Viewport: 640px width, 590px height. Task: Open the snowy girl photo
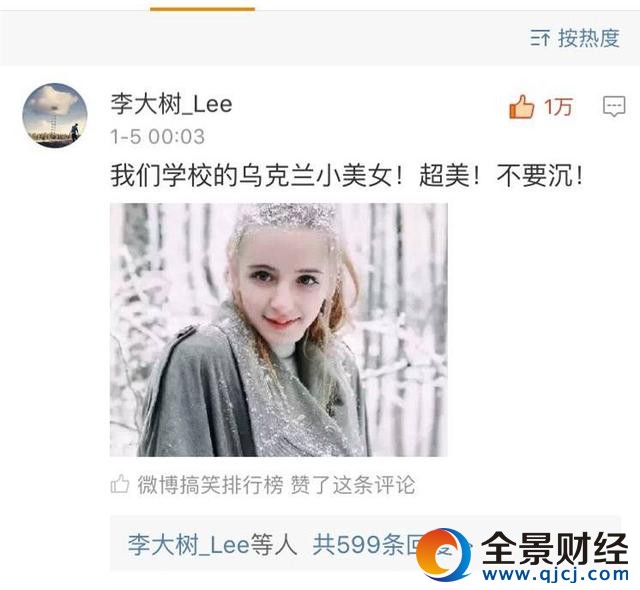point(279,330)
